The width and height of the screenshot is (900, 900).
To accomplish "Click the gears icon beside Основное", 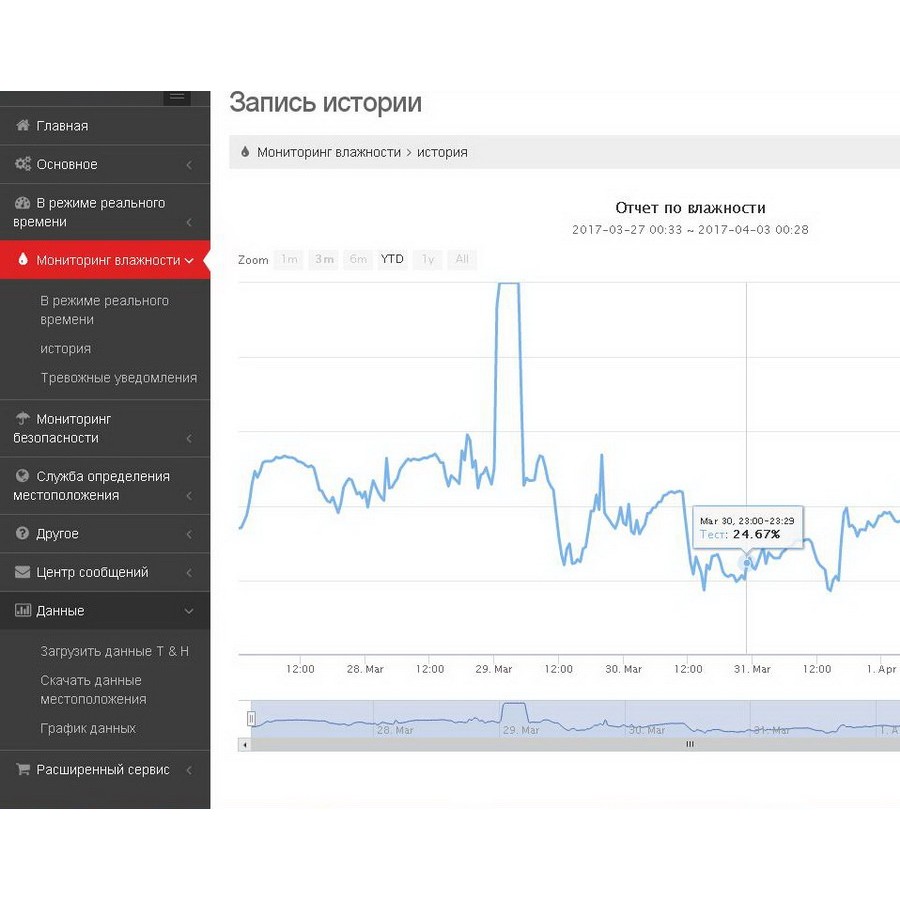I will point(23,164).
